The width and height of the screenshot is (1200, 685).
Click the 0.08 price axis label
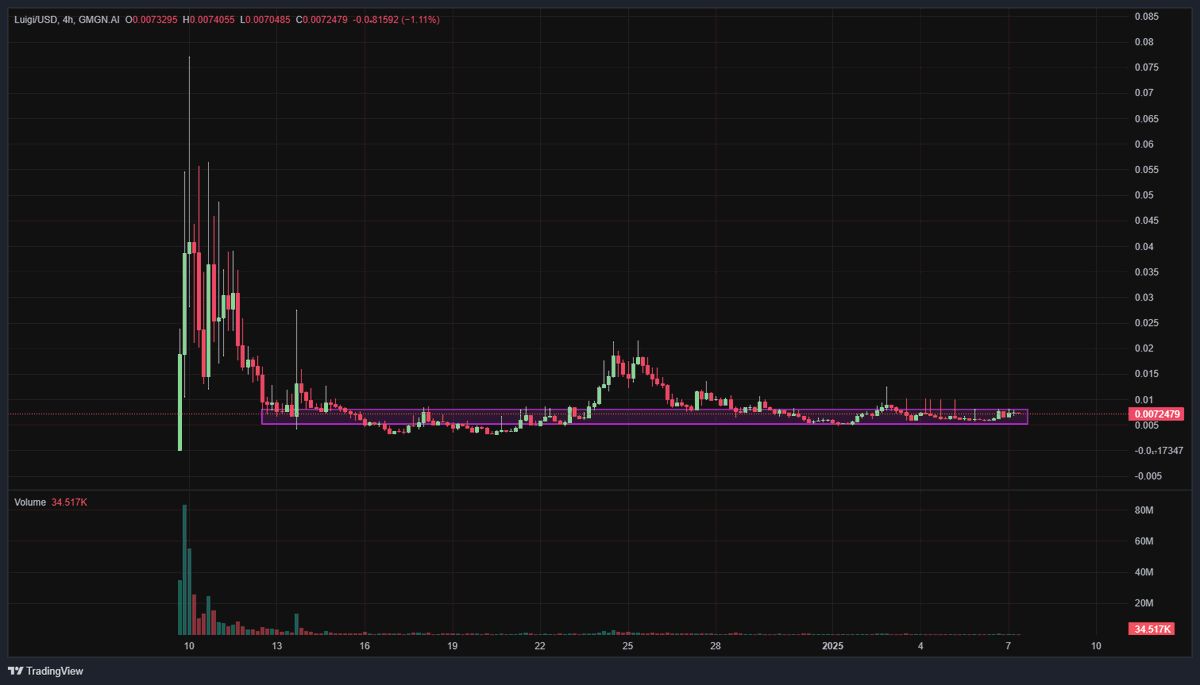1143,42
